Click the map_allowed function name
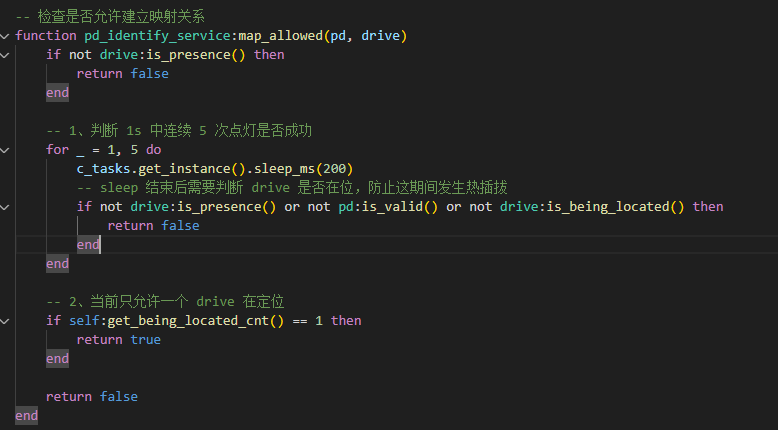 280,36
